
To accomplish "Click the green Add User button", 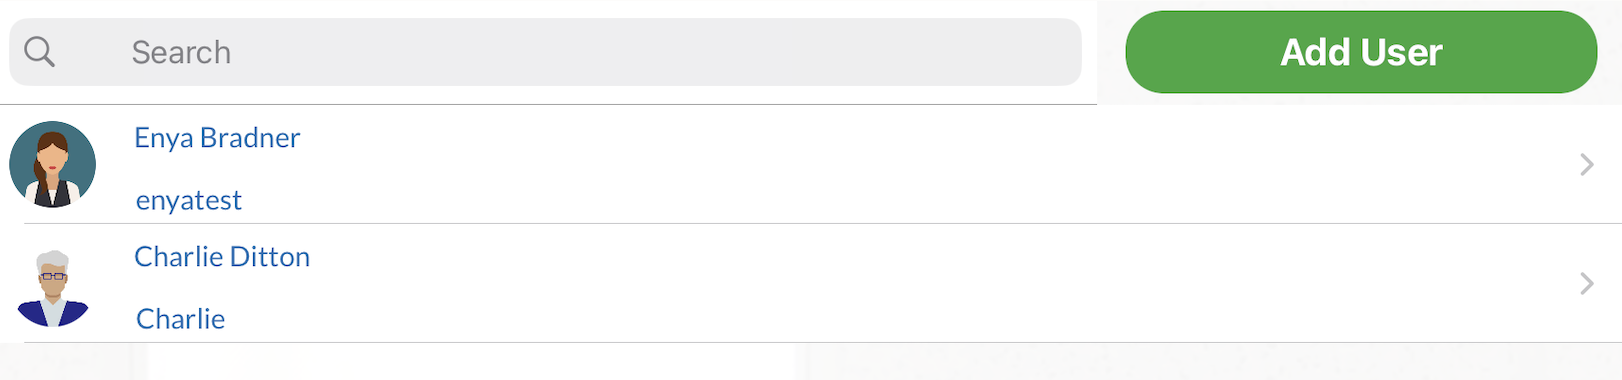I will pyautogui.click(x=1361, y=52).
